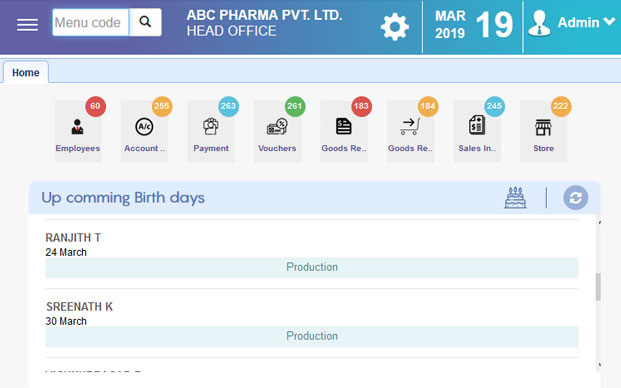Switch to the Home tab
The height and width of the screenshot is (388, 621).
26,72
